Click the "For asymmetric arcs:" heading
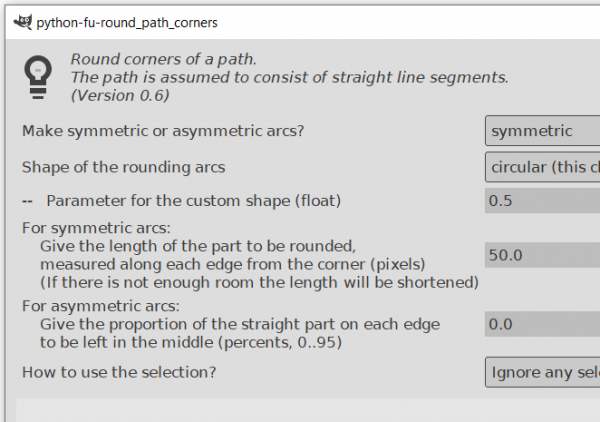 (x=100, y=306)
